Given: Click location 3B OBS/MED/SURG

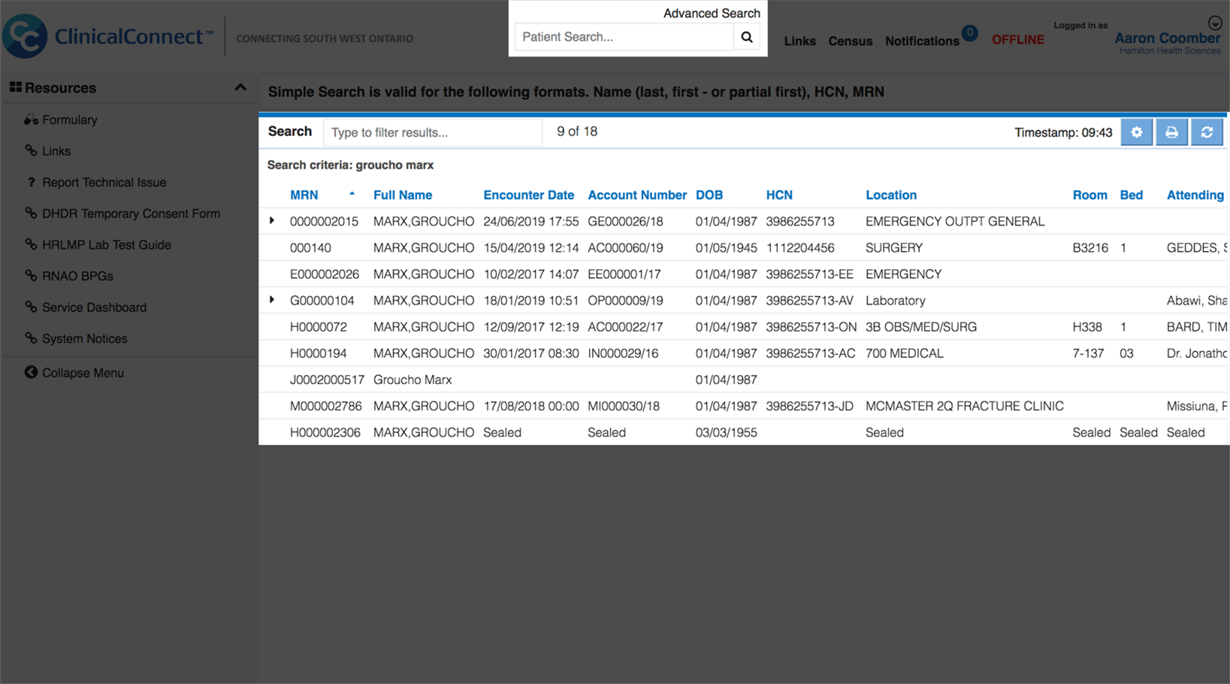Looking at the screenshot, I should [921, 327].
